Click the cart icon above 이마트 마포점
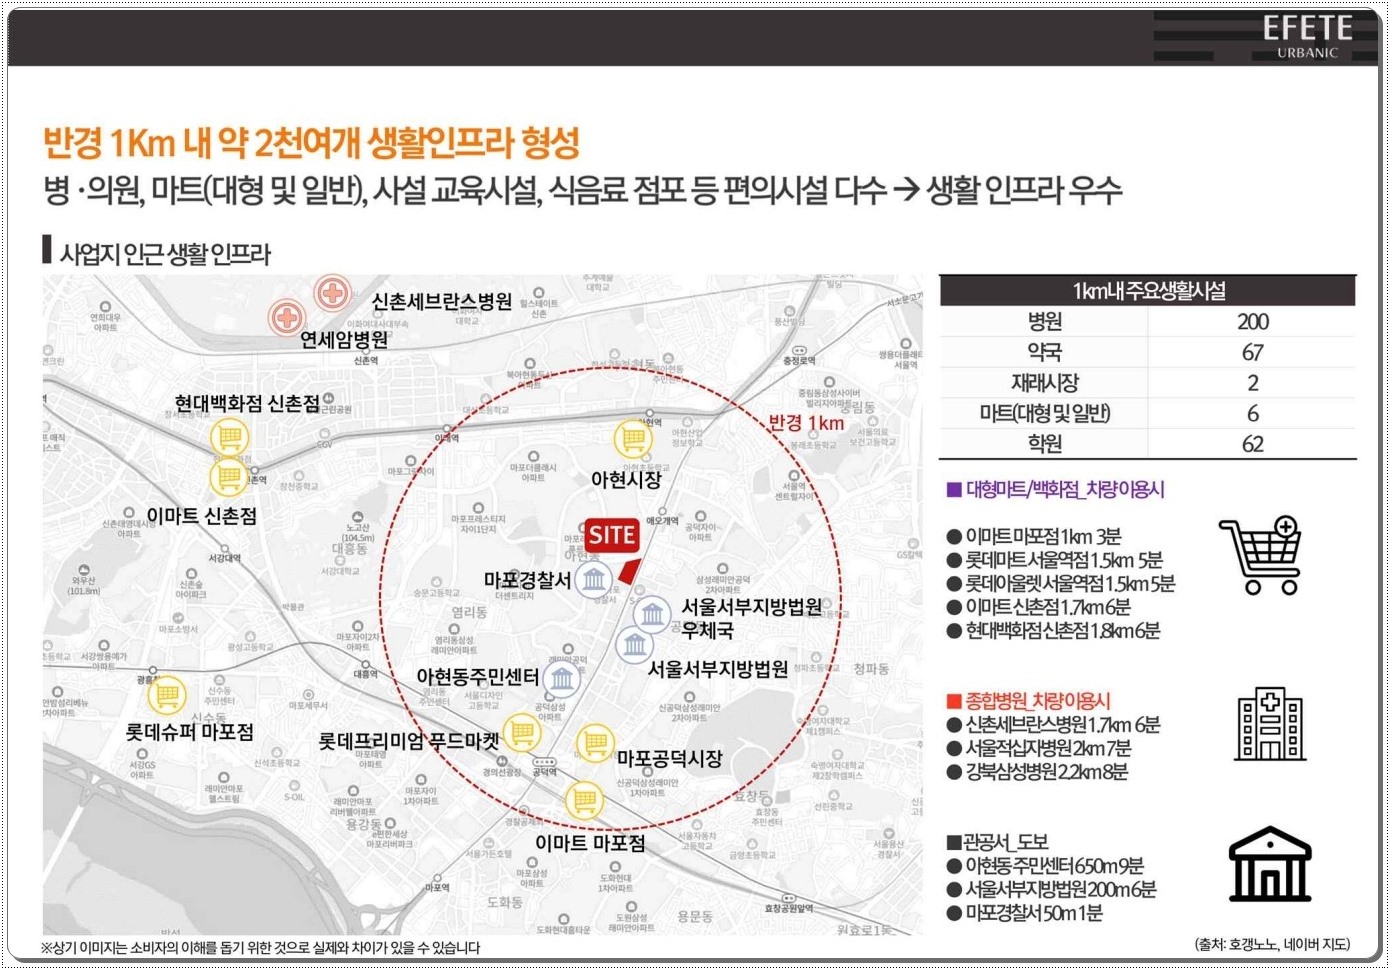1390x970 pixels. (584, 800)
